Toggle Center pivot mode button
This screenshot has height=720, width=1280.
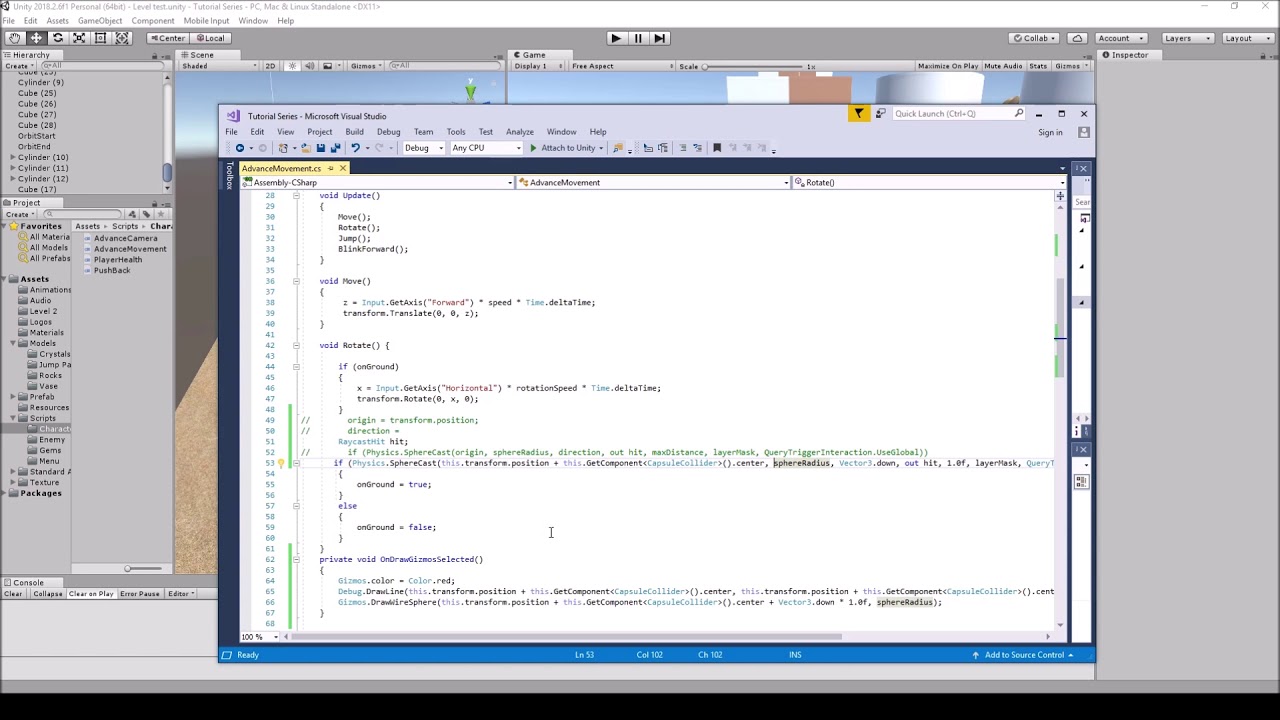click(167, 38)
